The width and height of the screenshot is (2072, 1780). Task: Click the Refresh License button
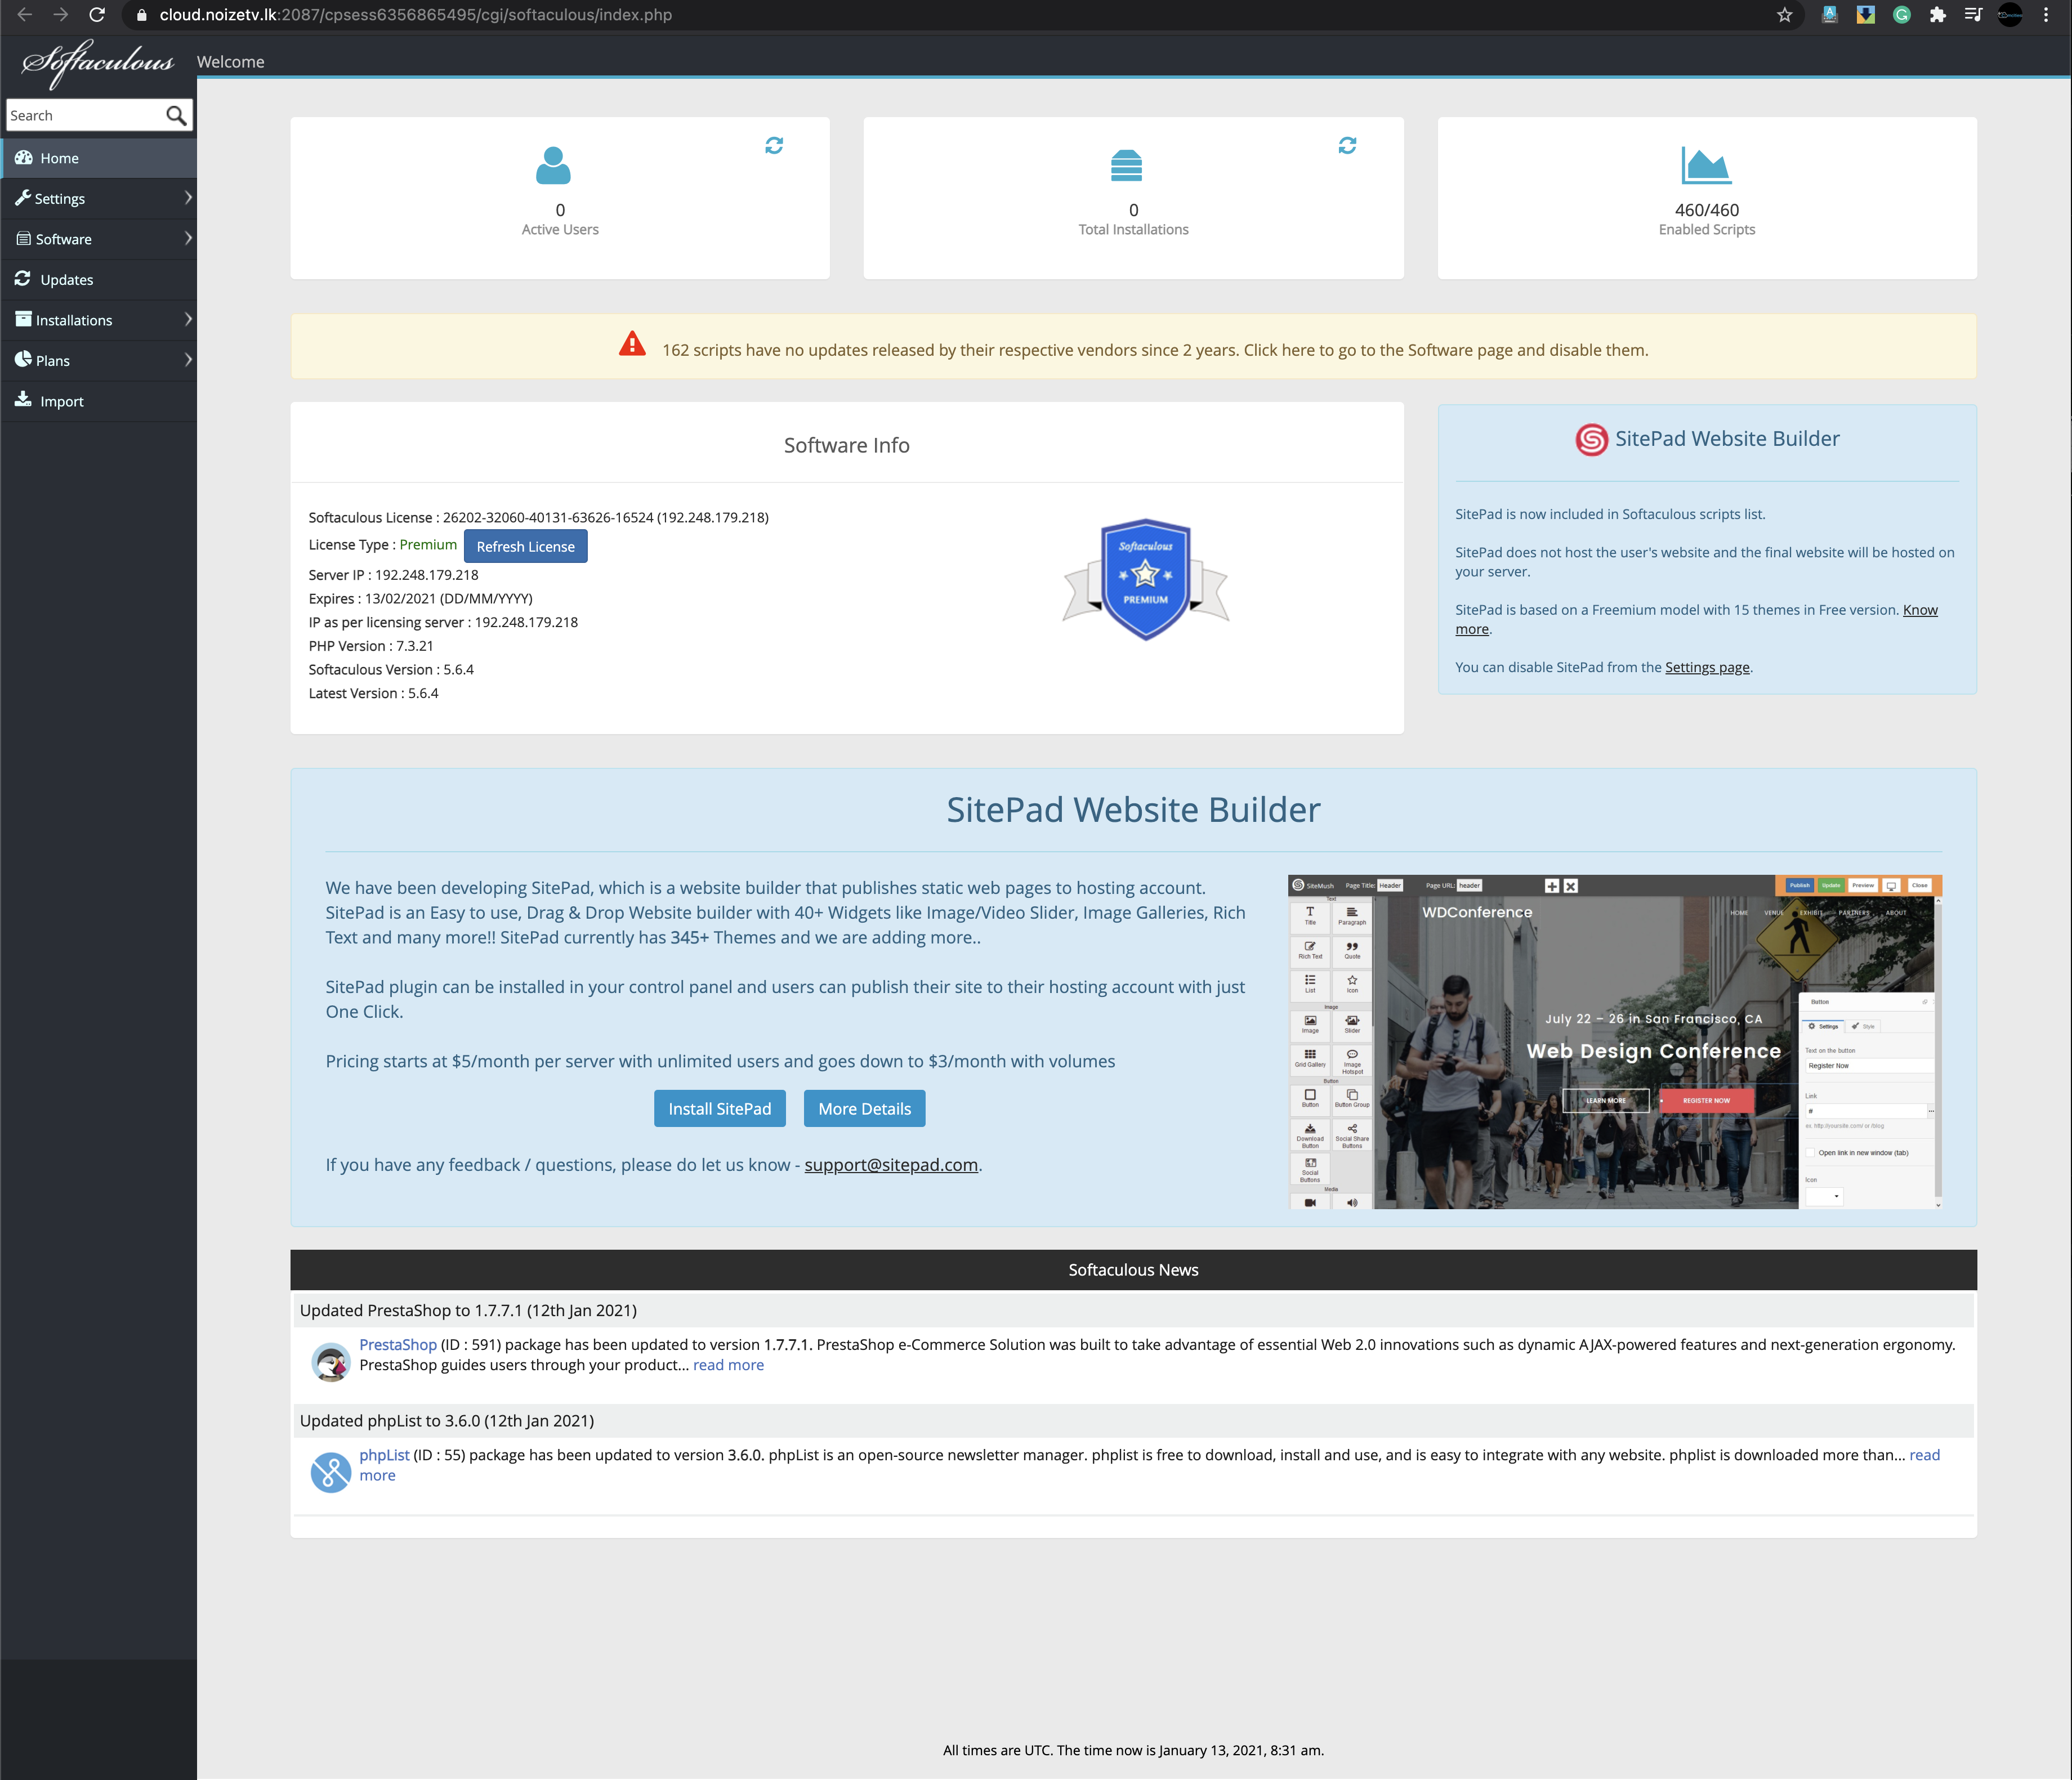[525, 547]
